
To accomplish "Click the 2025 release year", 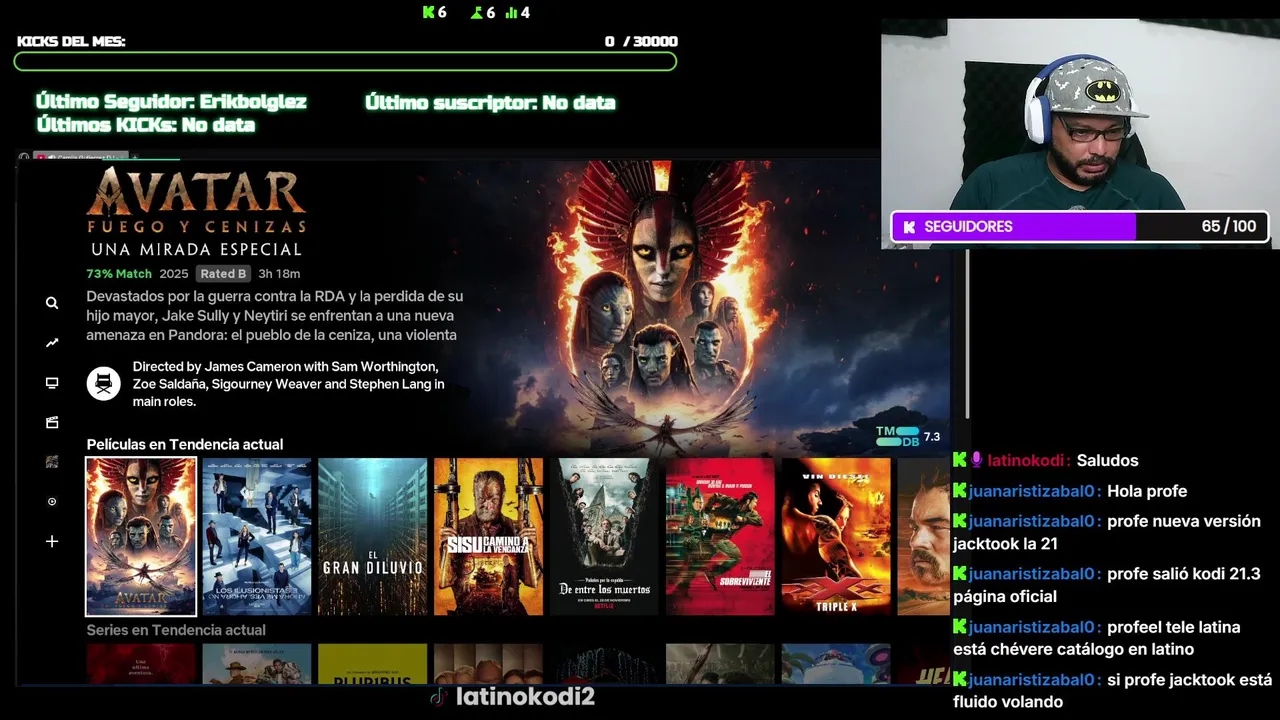I will (x=174, y=274).
